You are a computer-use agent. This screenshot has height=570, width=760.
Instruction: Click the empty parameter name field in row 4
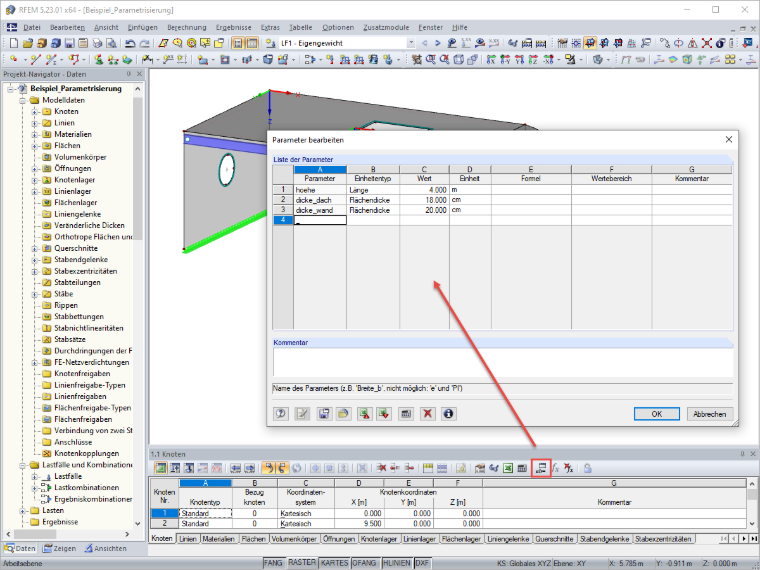pyautogui.click(x=320, y=220)
